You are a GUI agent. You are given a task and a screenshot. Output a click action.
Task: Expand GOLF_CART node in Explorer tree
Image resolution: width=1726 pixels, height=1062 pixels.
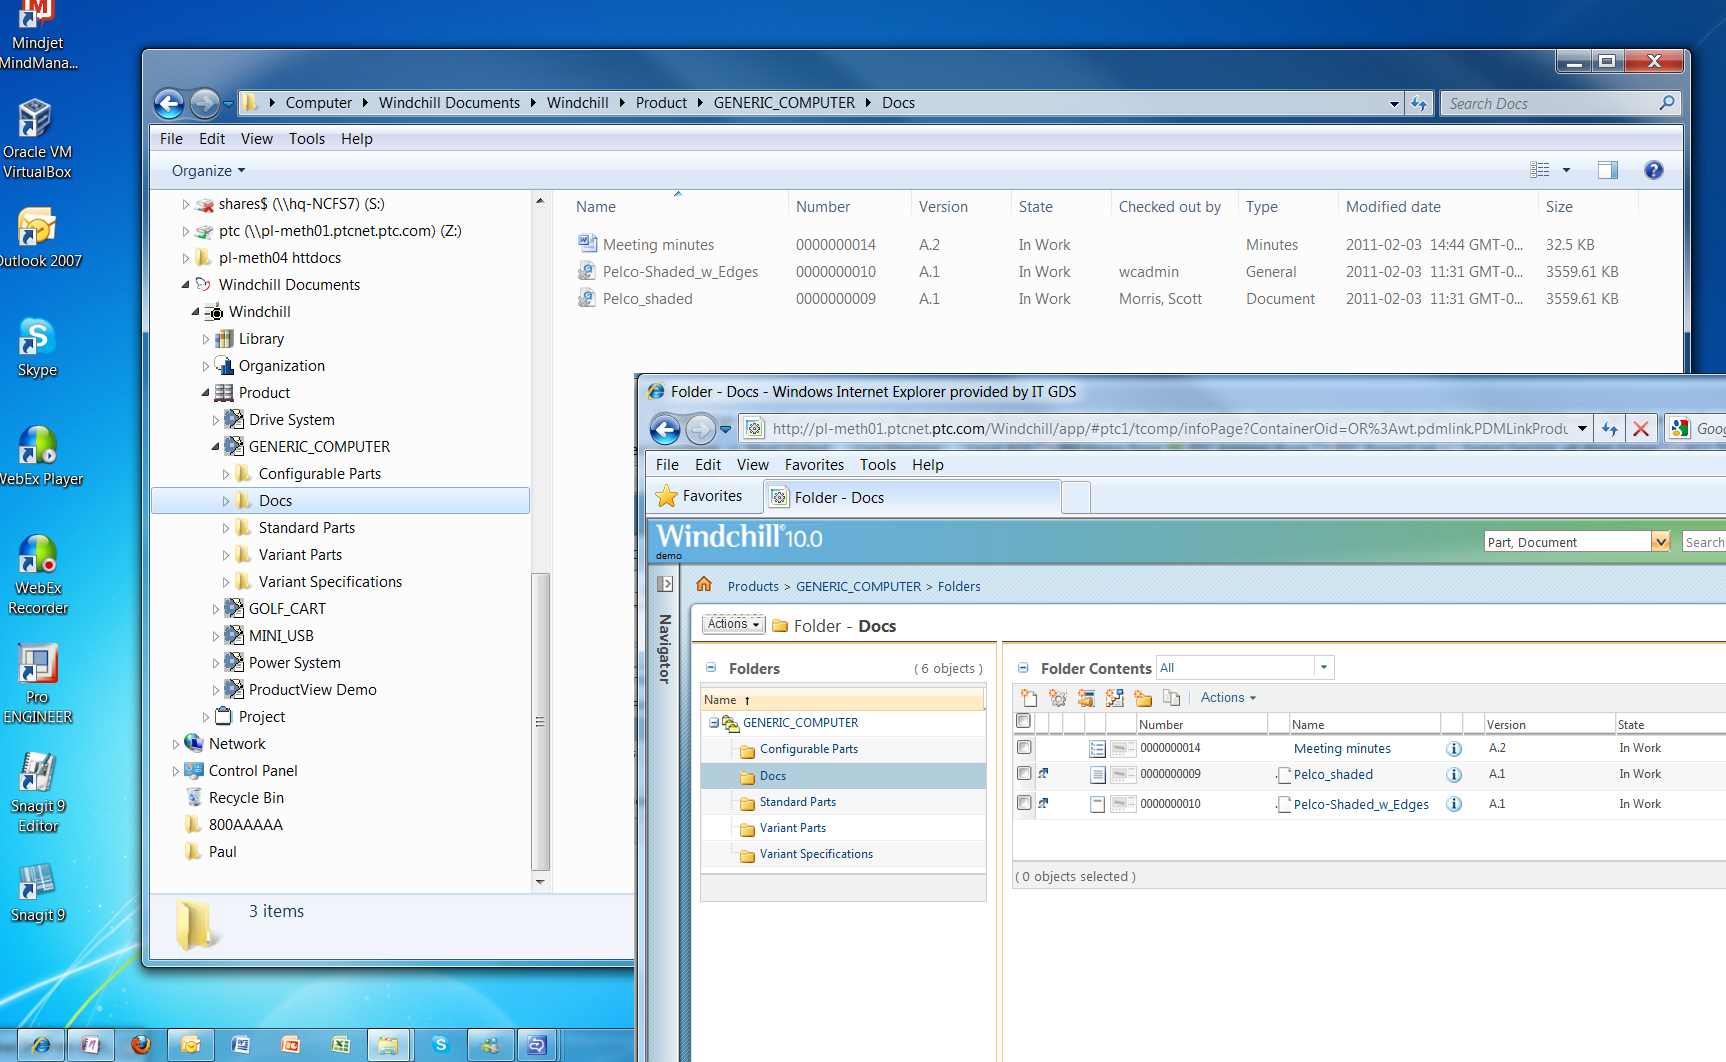tap(215, 609)
